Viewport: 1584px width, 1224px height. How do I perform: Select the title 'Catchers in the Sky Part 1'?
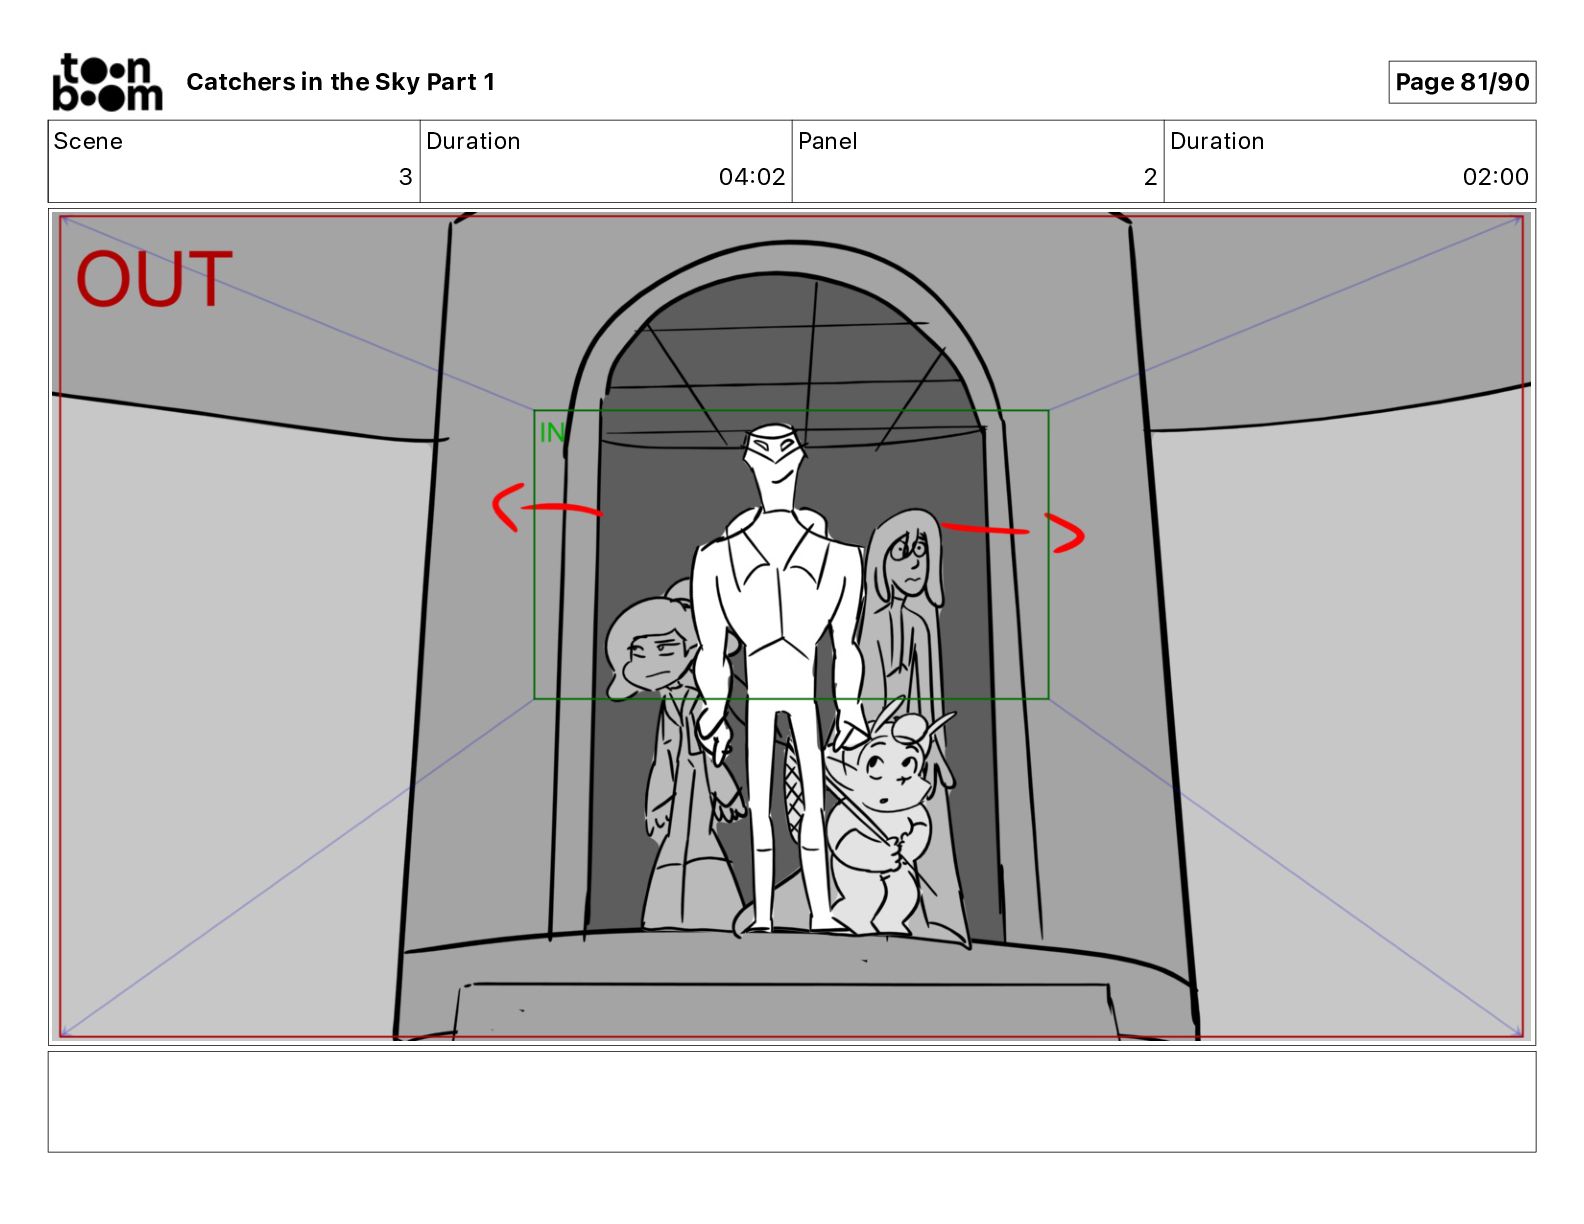point(341,82)
